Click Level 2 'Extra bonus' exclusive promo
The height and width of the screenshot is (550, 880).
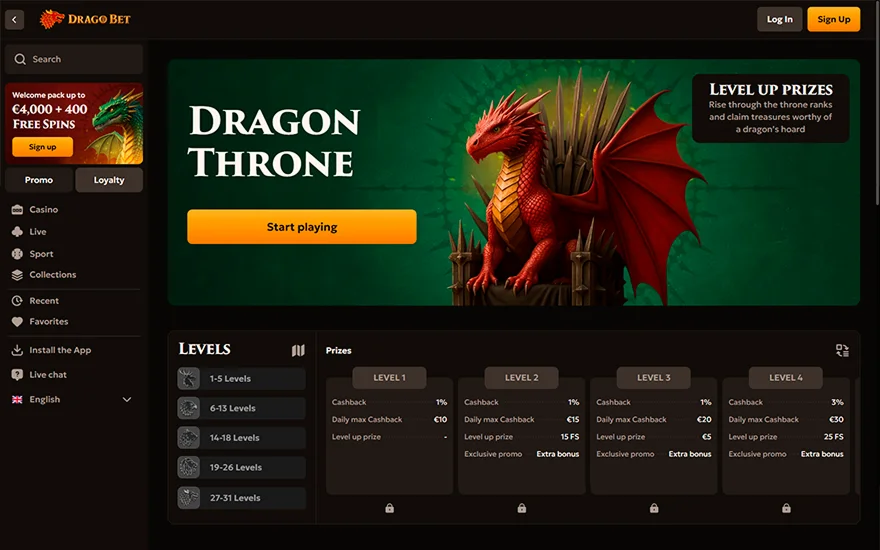(x=557, y=454)
